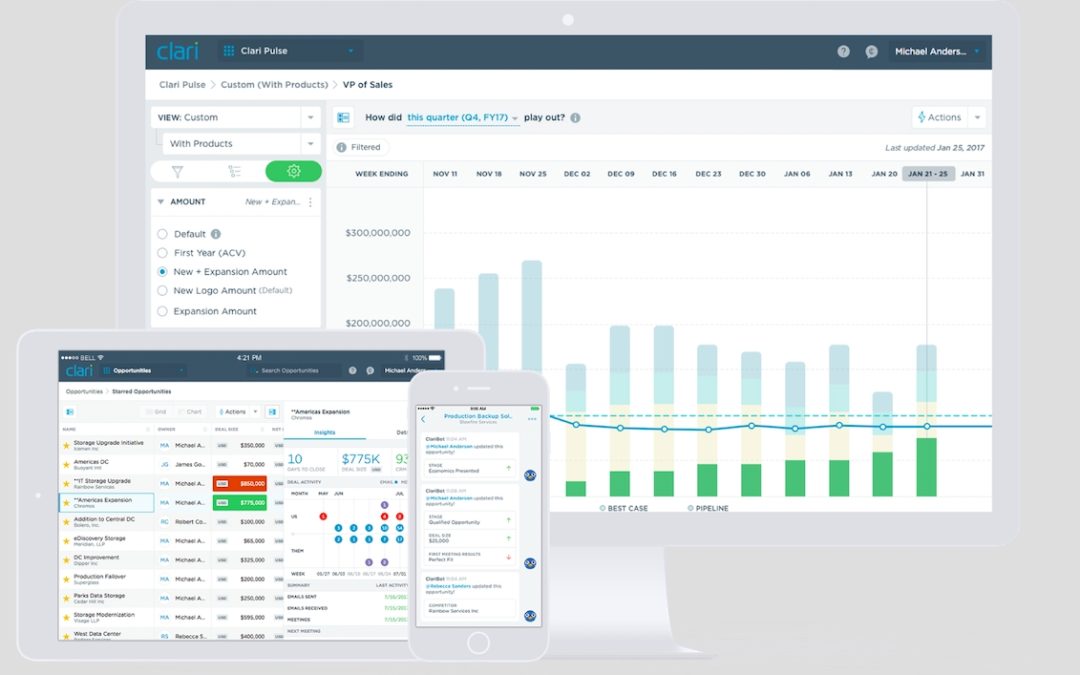Image resolution: width=1080 pixels, height=675 pixels.
Task: Select the Production Failover row on tablet
Action: [171, 579]
